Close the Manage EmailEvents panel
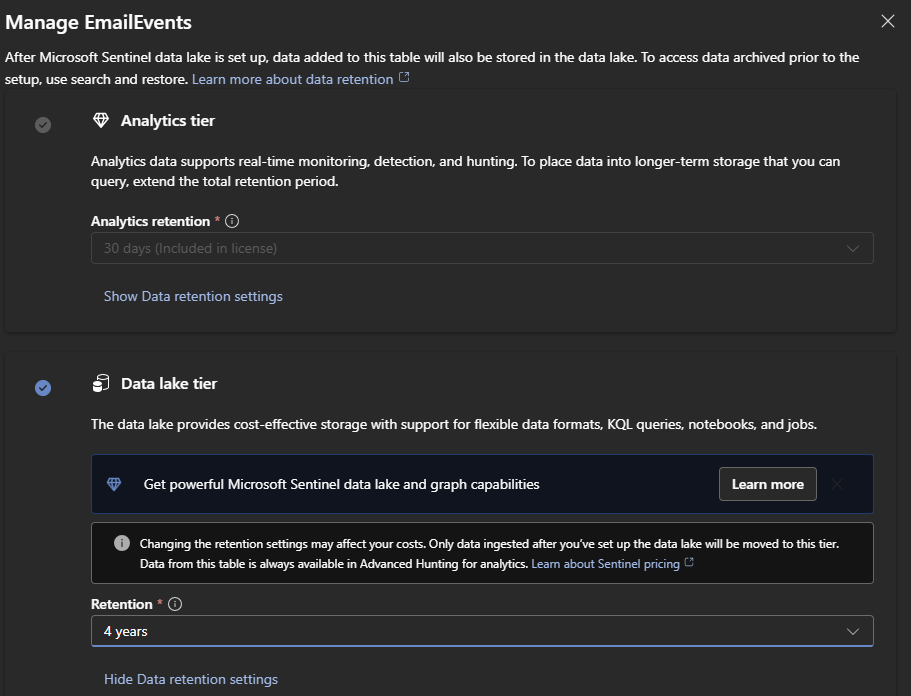The height and width of the screenshot is (696, 911). pos(887,21)
